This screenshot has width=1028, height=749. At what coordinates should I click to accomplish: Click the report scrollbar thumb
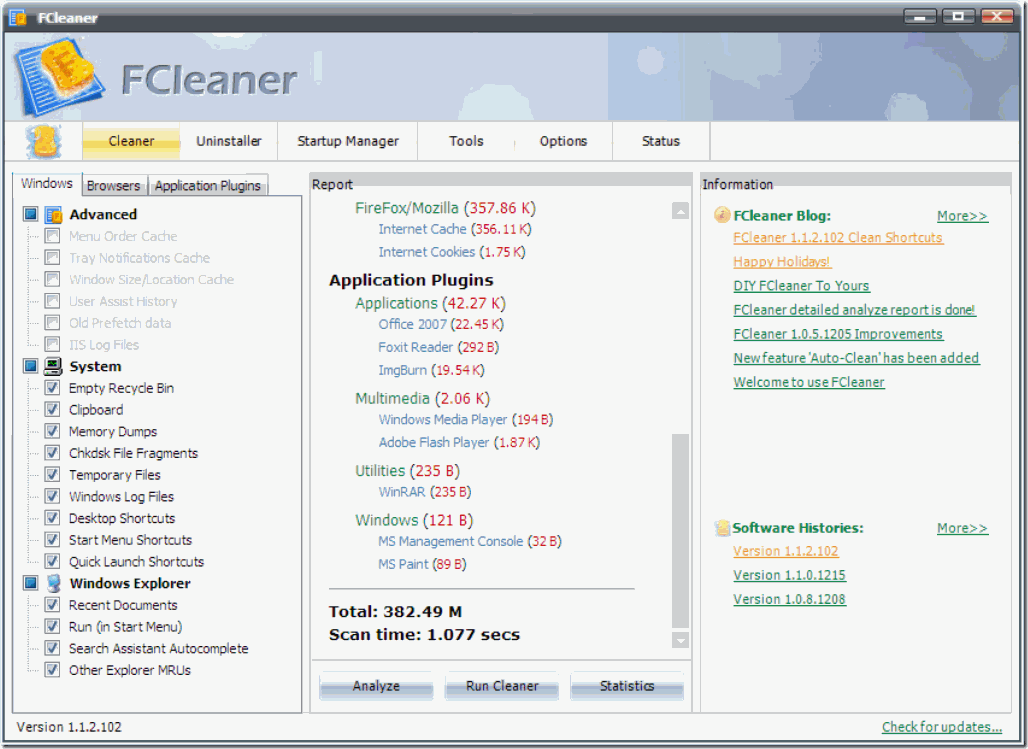click(681, 531)
